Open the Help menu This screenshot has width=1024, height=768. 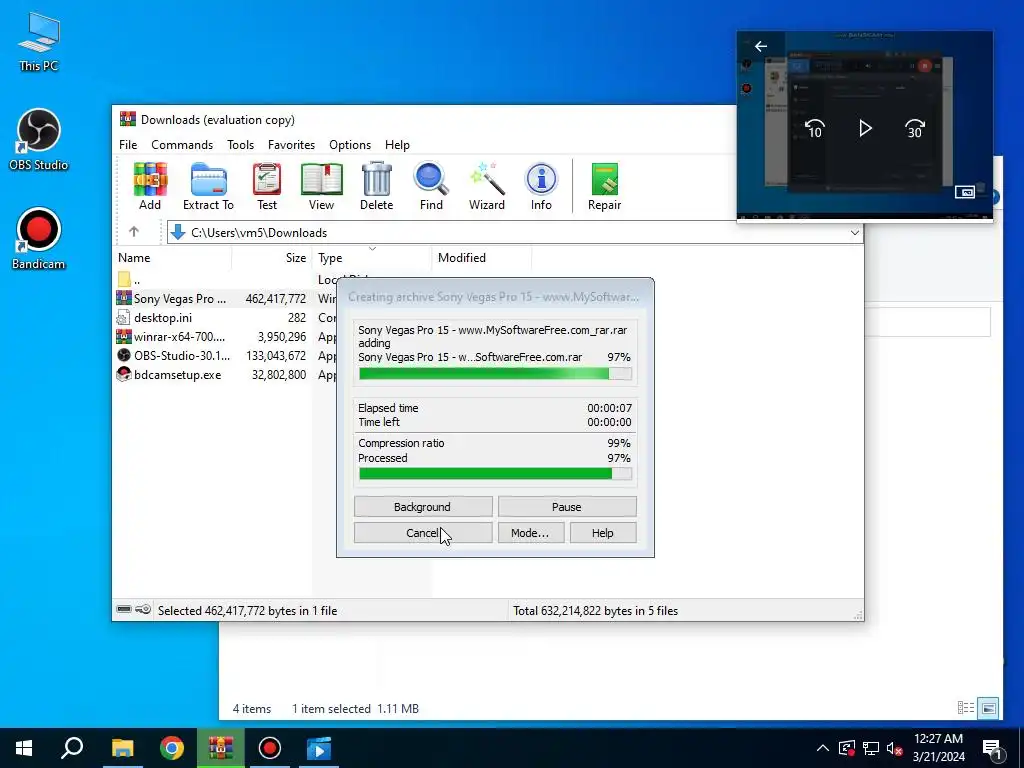pos(397,144)
